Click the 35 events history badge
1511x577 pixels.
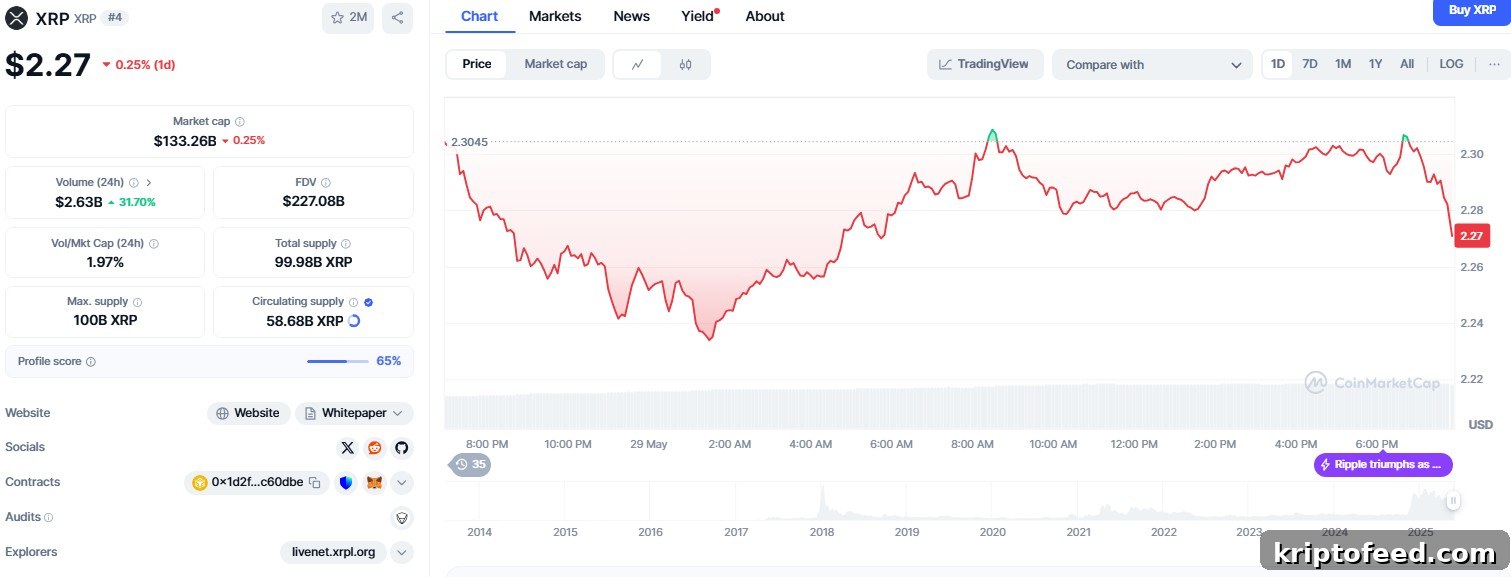coord(470,464)
